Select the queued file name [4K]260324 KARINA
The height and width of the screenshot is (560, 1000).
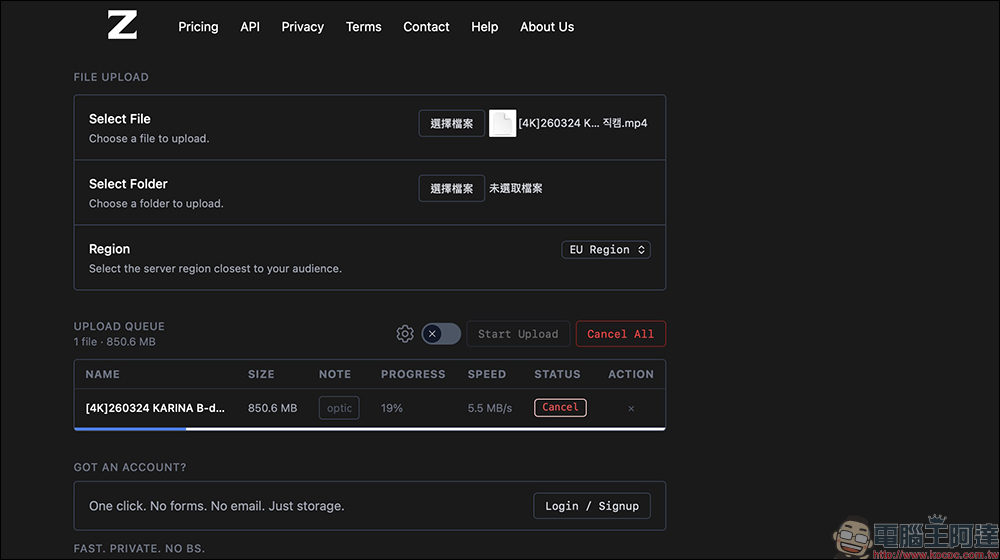pos(155,408)
